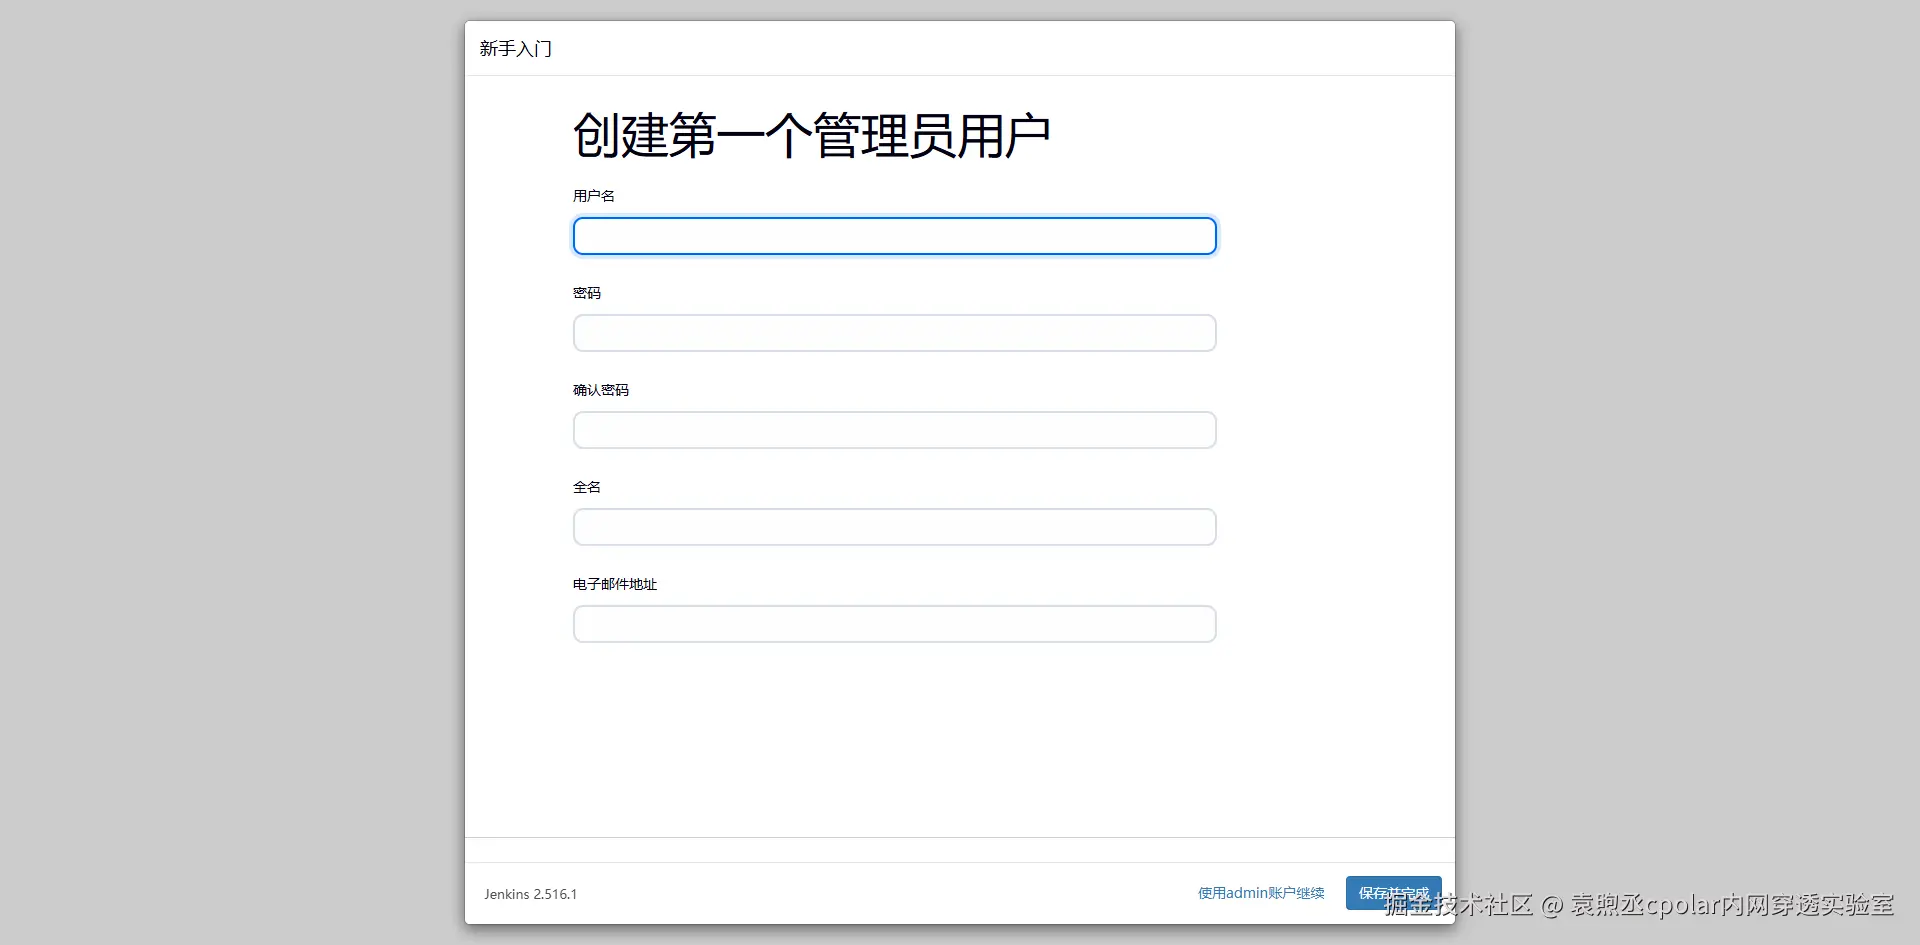
Task: Click the 使用admin账户继续 link
Action: [1261, 893]
